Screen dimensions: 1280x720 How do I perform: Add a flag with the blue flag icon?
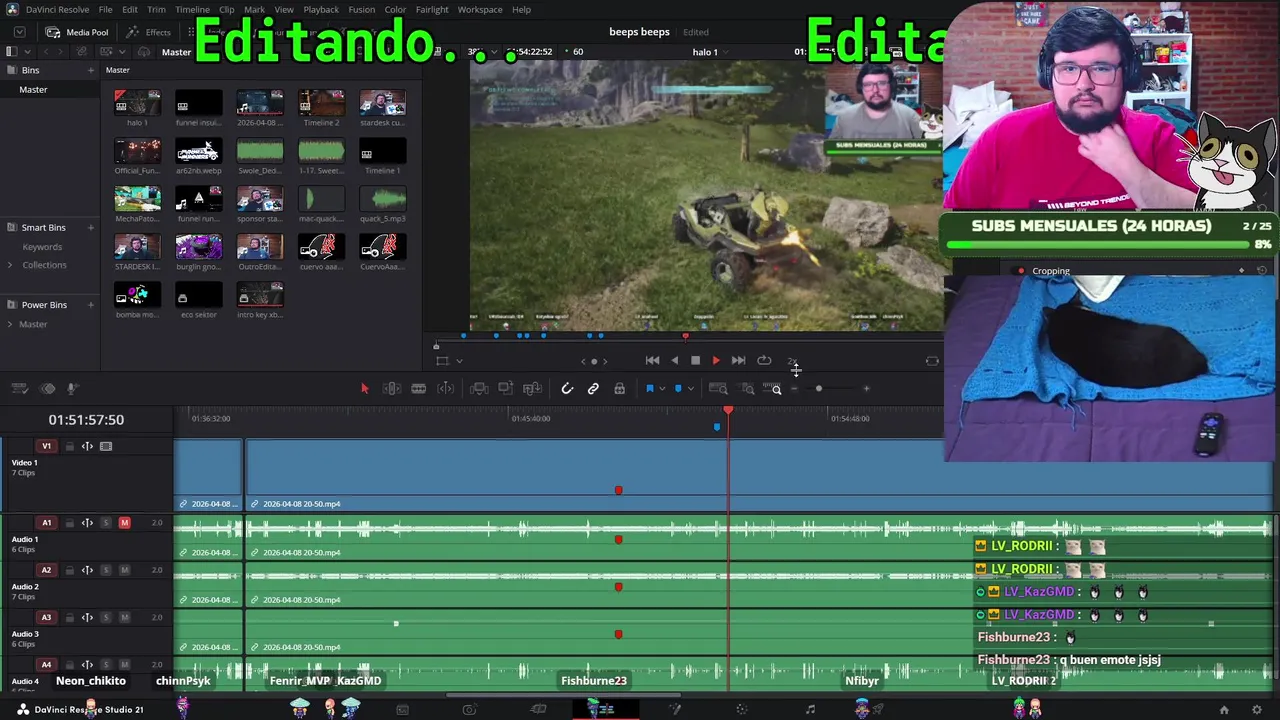point(650,388)
